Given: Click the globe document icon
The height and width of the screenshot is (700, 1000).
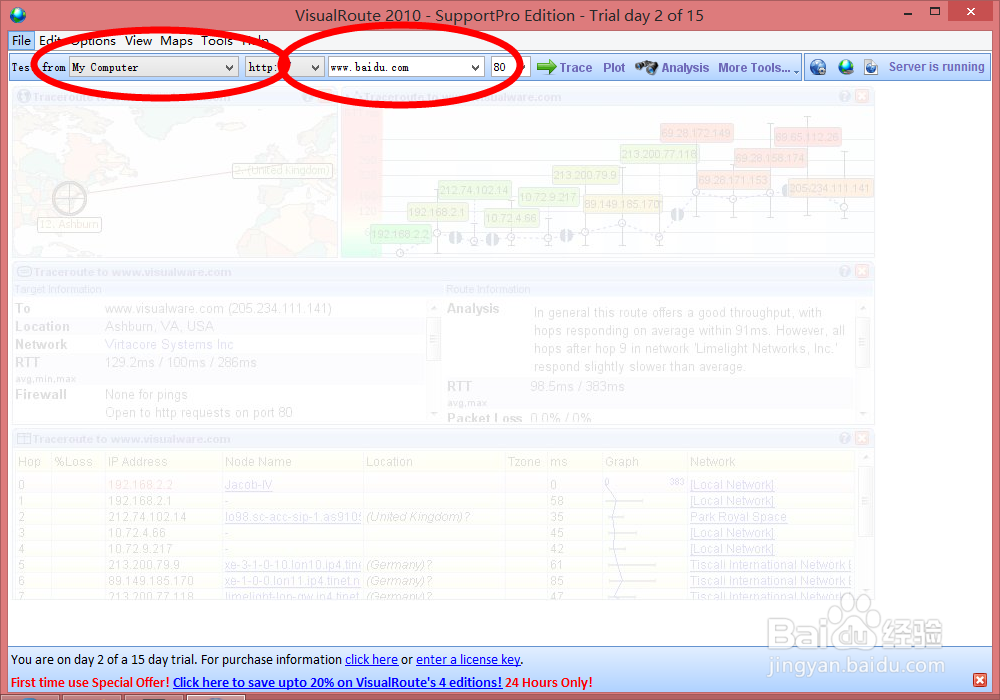Looking at the screenshot, I should tap(871, 68).
